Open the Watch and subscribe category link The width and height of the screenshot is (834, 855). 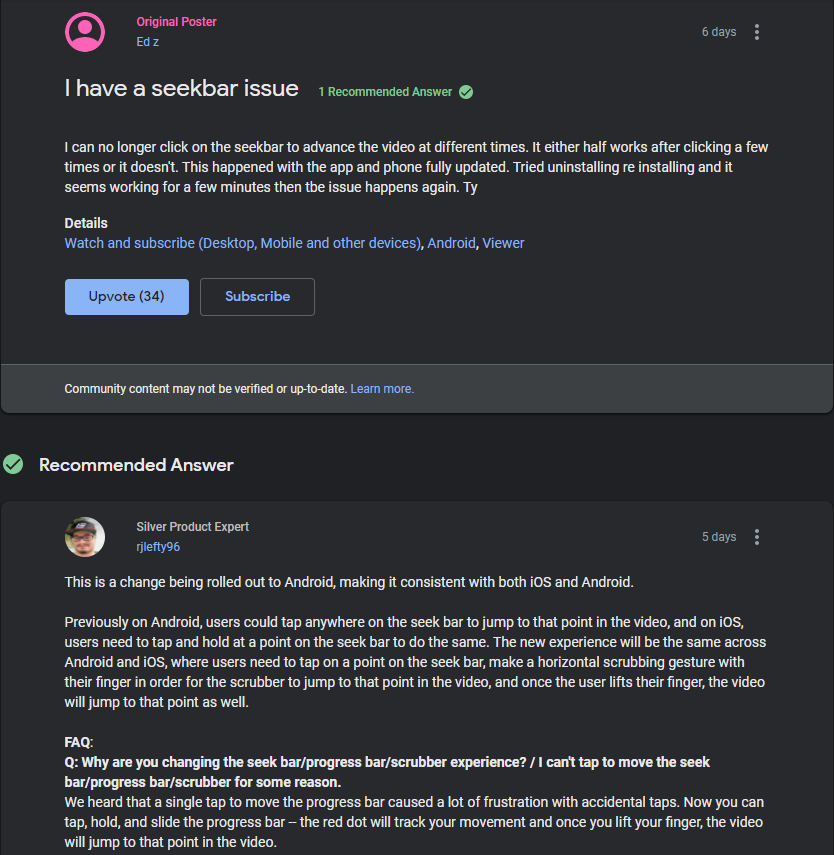[242, 243]
